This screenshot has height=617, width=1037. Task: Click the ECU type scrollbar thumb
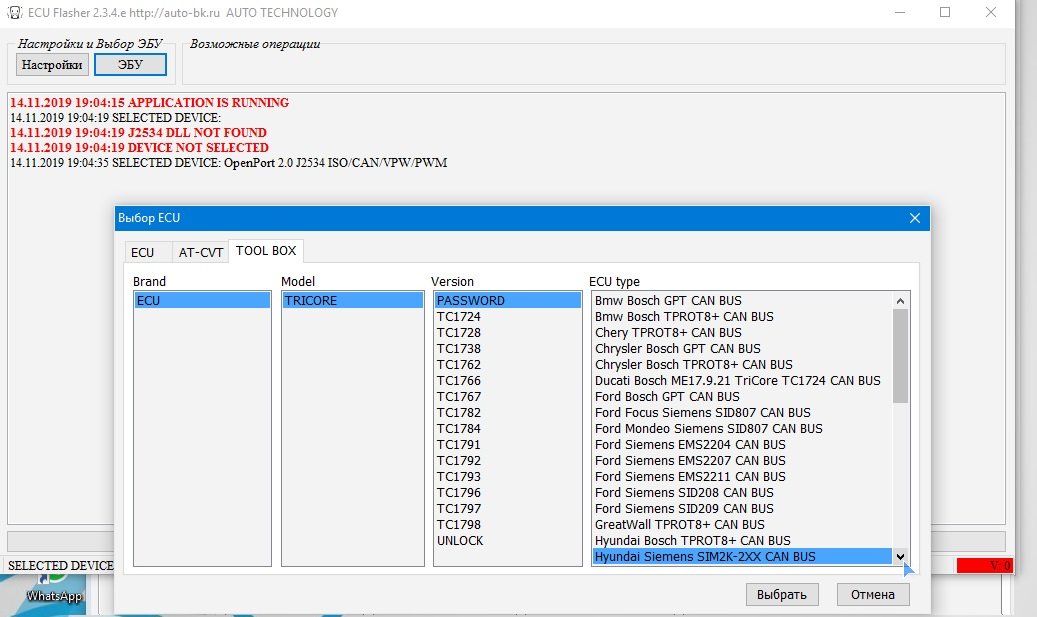900,356
